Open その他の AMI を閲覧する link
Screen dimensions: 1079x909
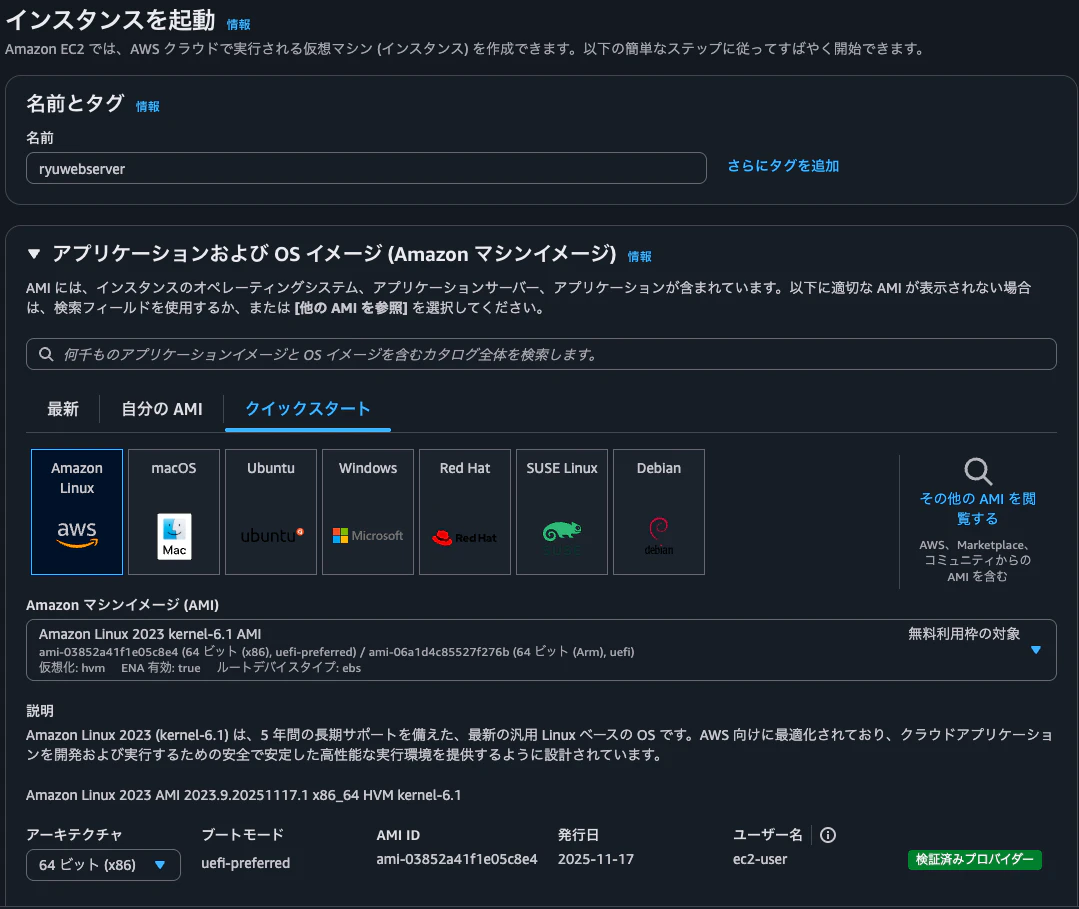pyautogui.click(x=978, y=509)
